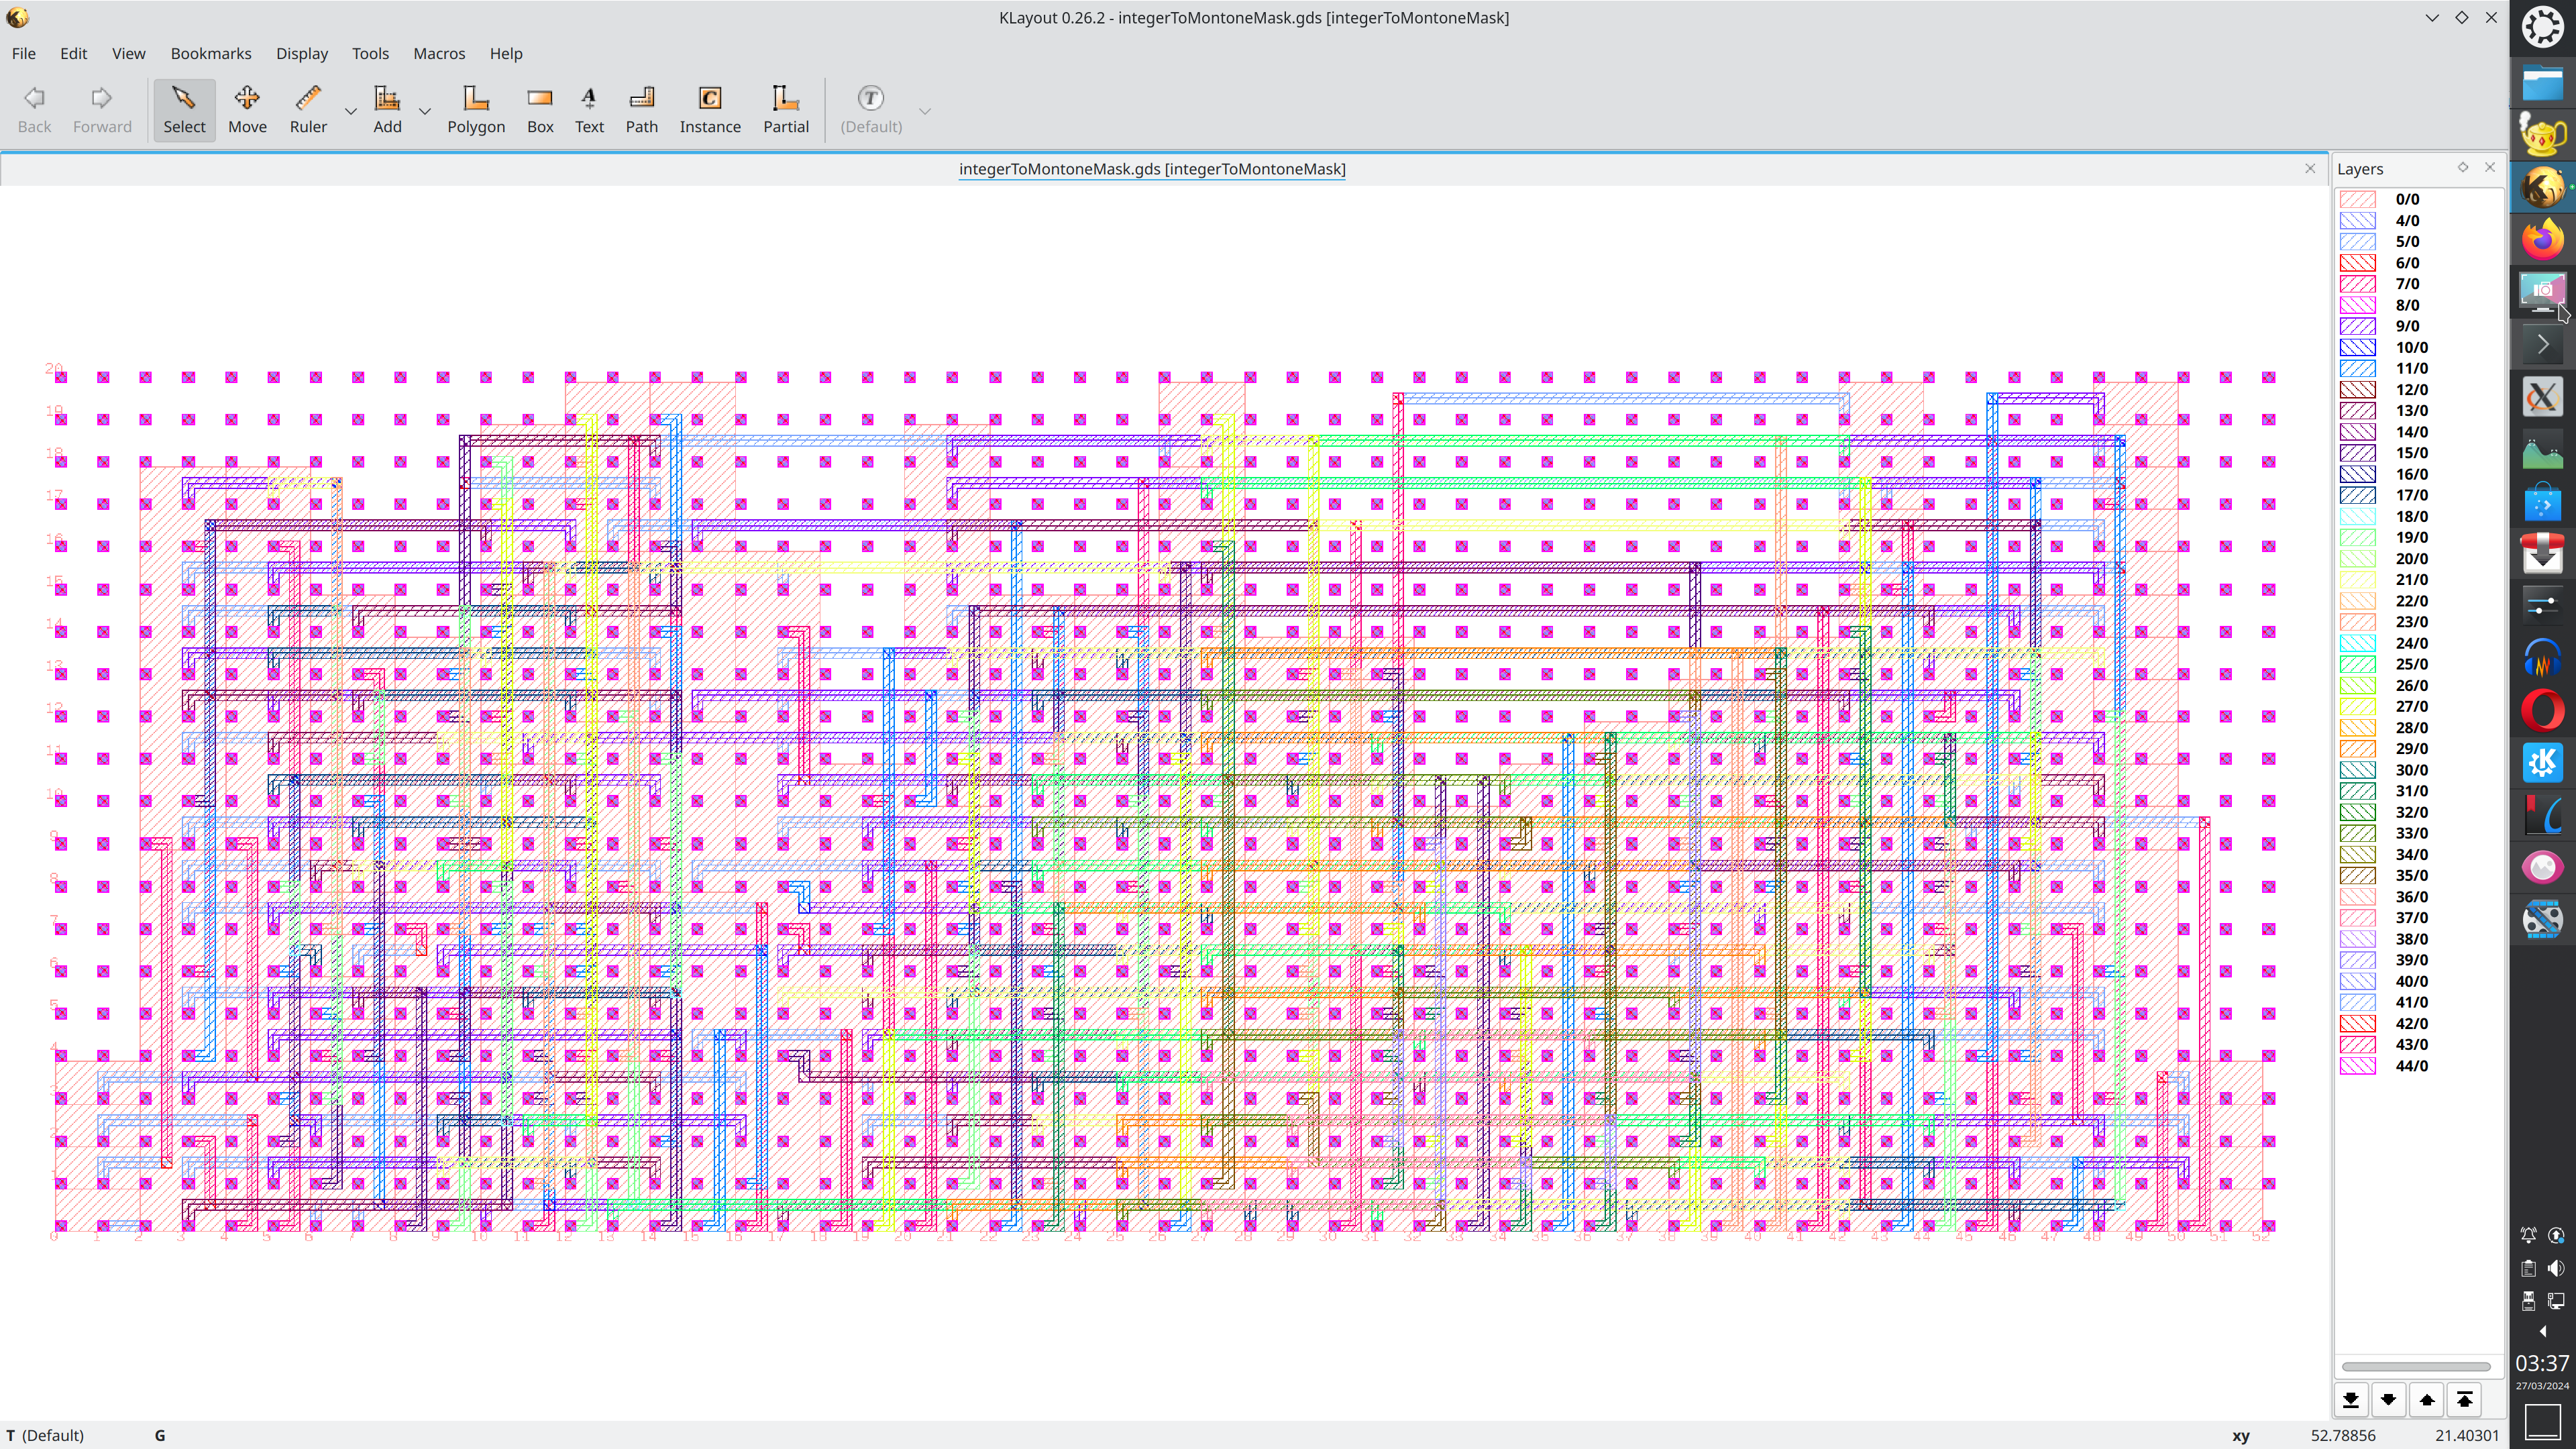
Task: Click the Instance tool icon
Action: coord(710,109)
